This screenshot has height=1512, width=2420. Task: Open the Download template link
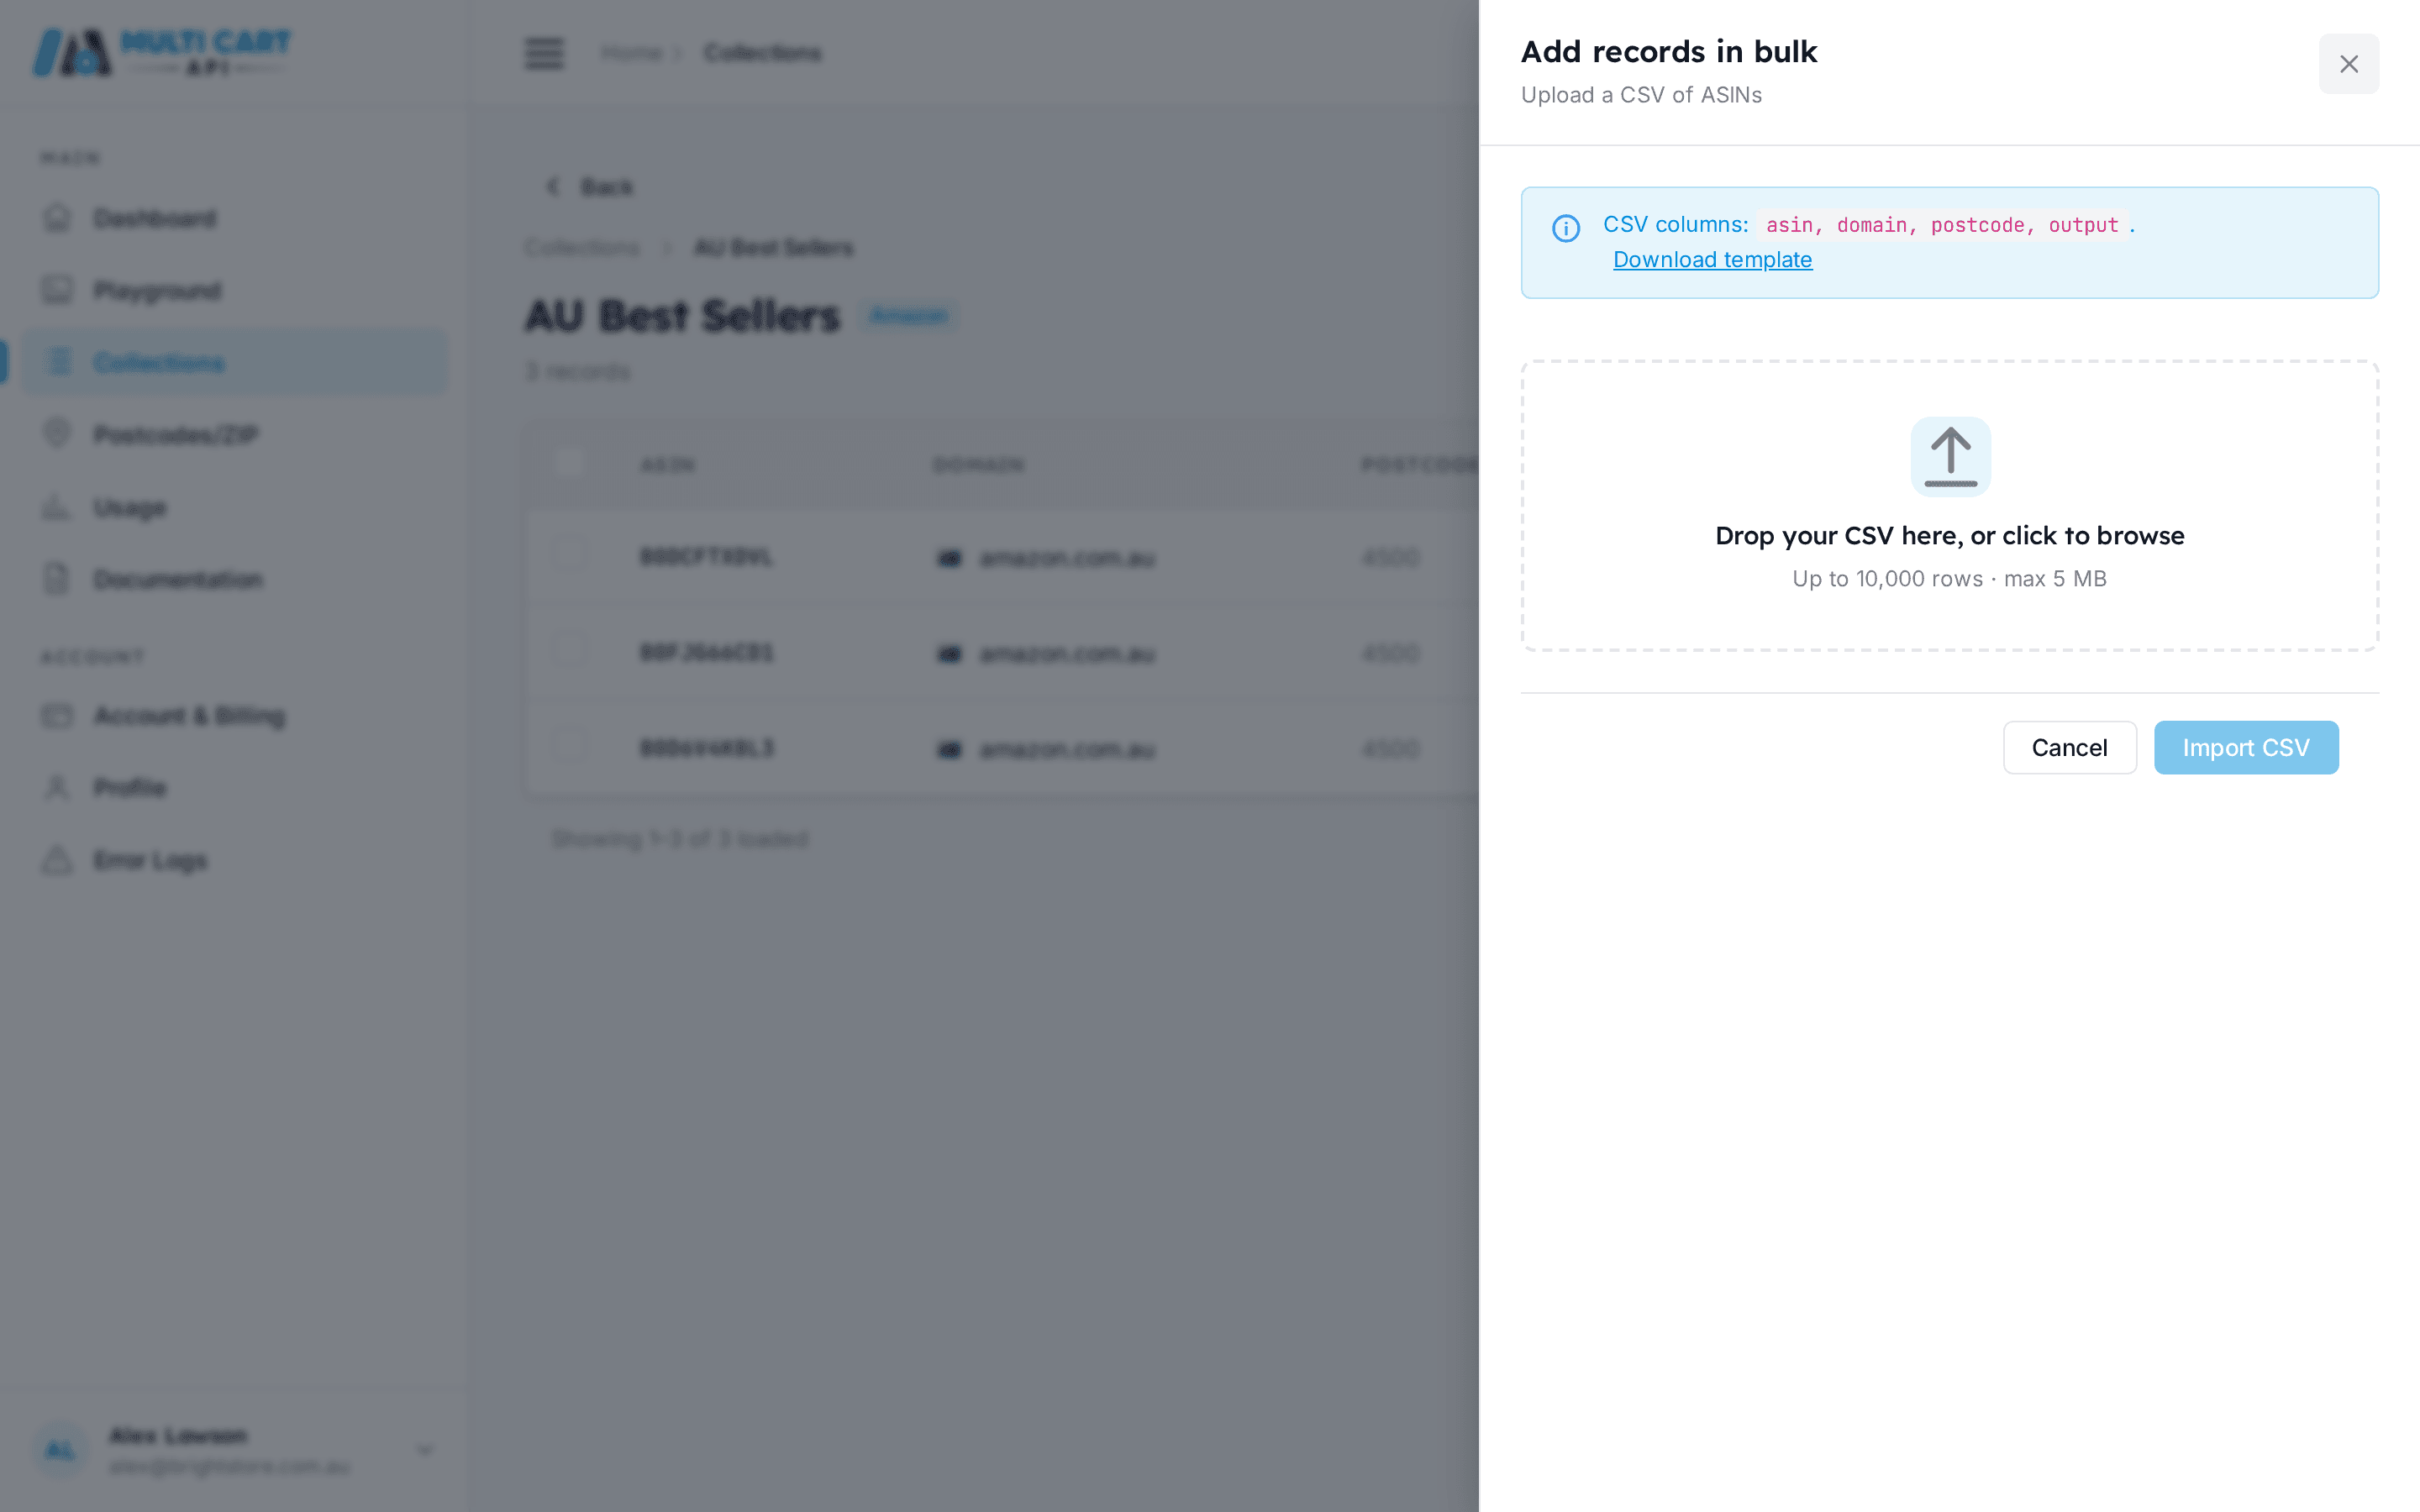coord(1712,260)
